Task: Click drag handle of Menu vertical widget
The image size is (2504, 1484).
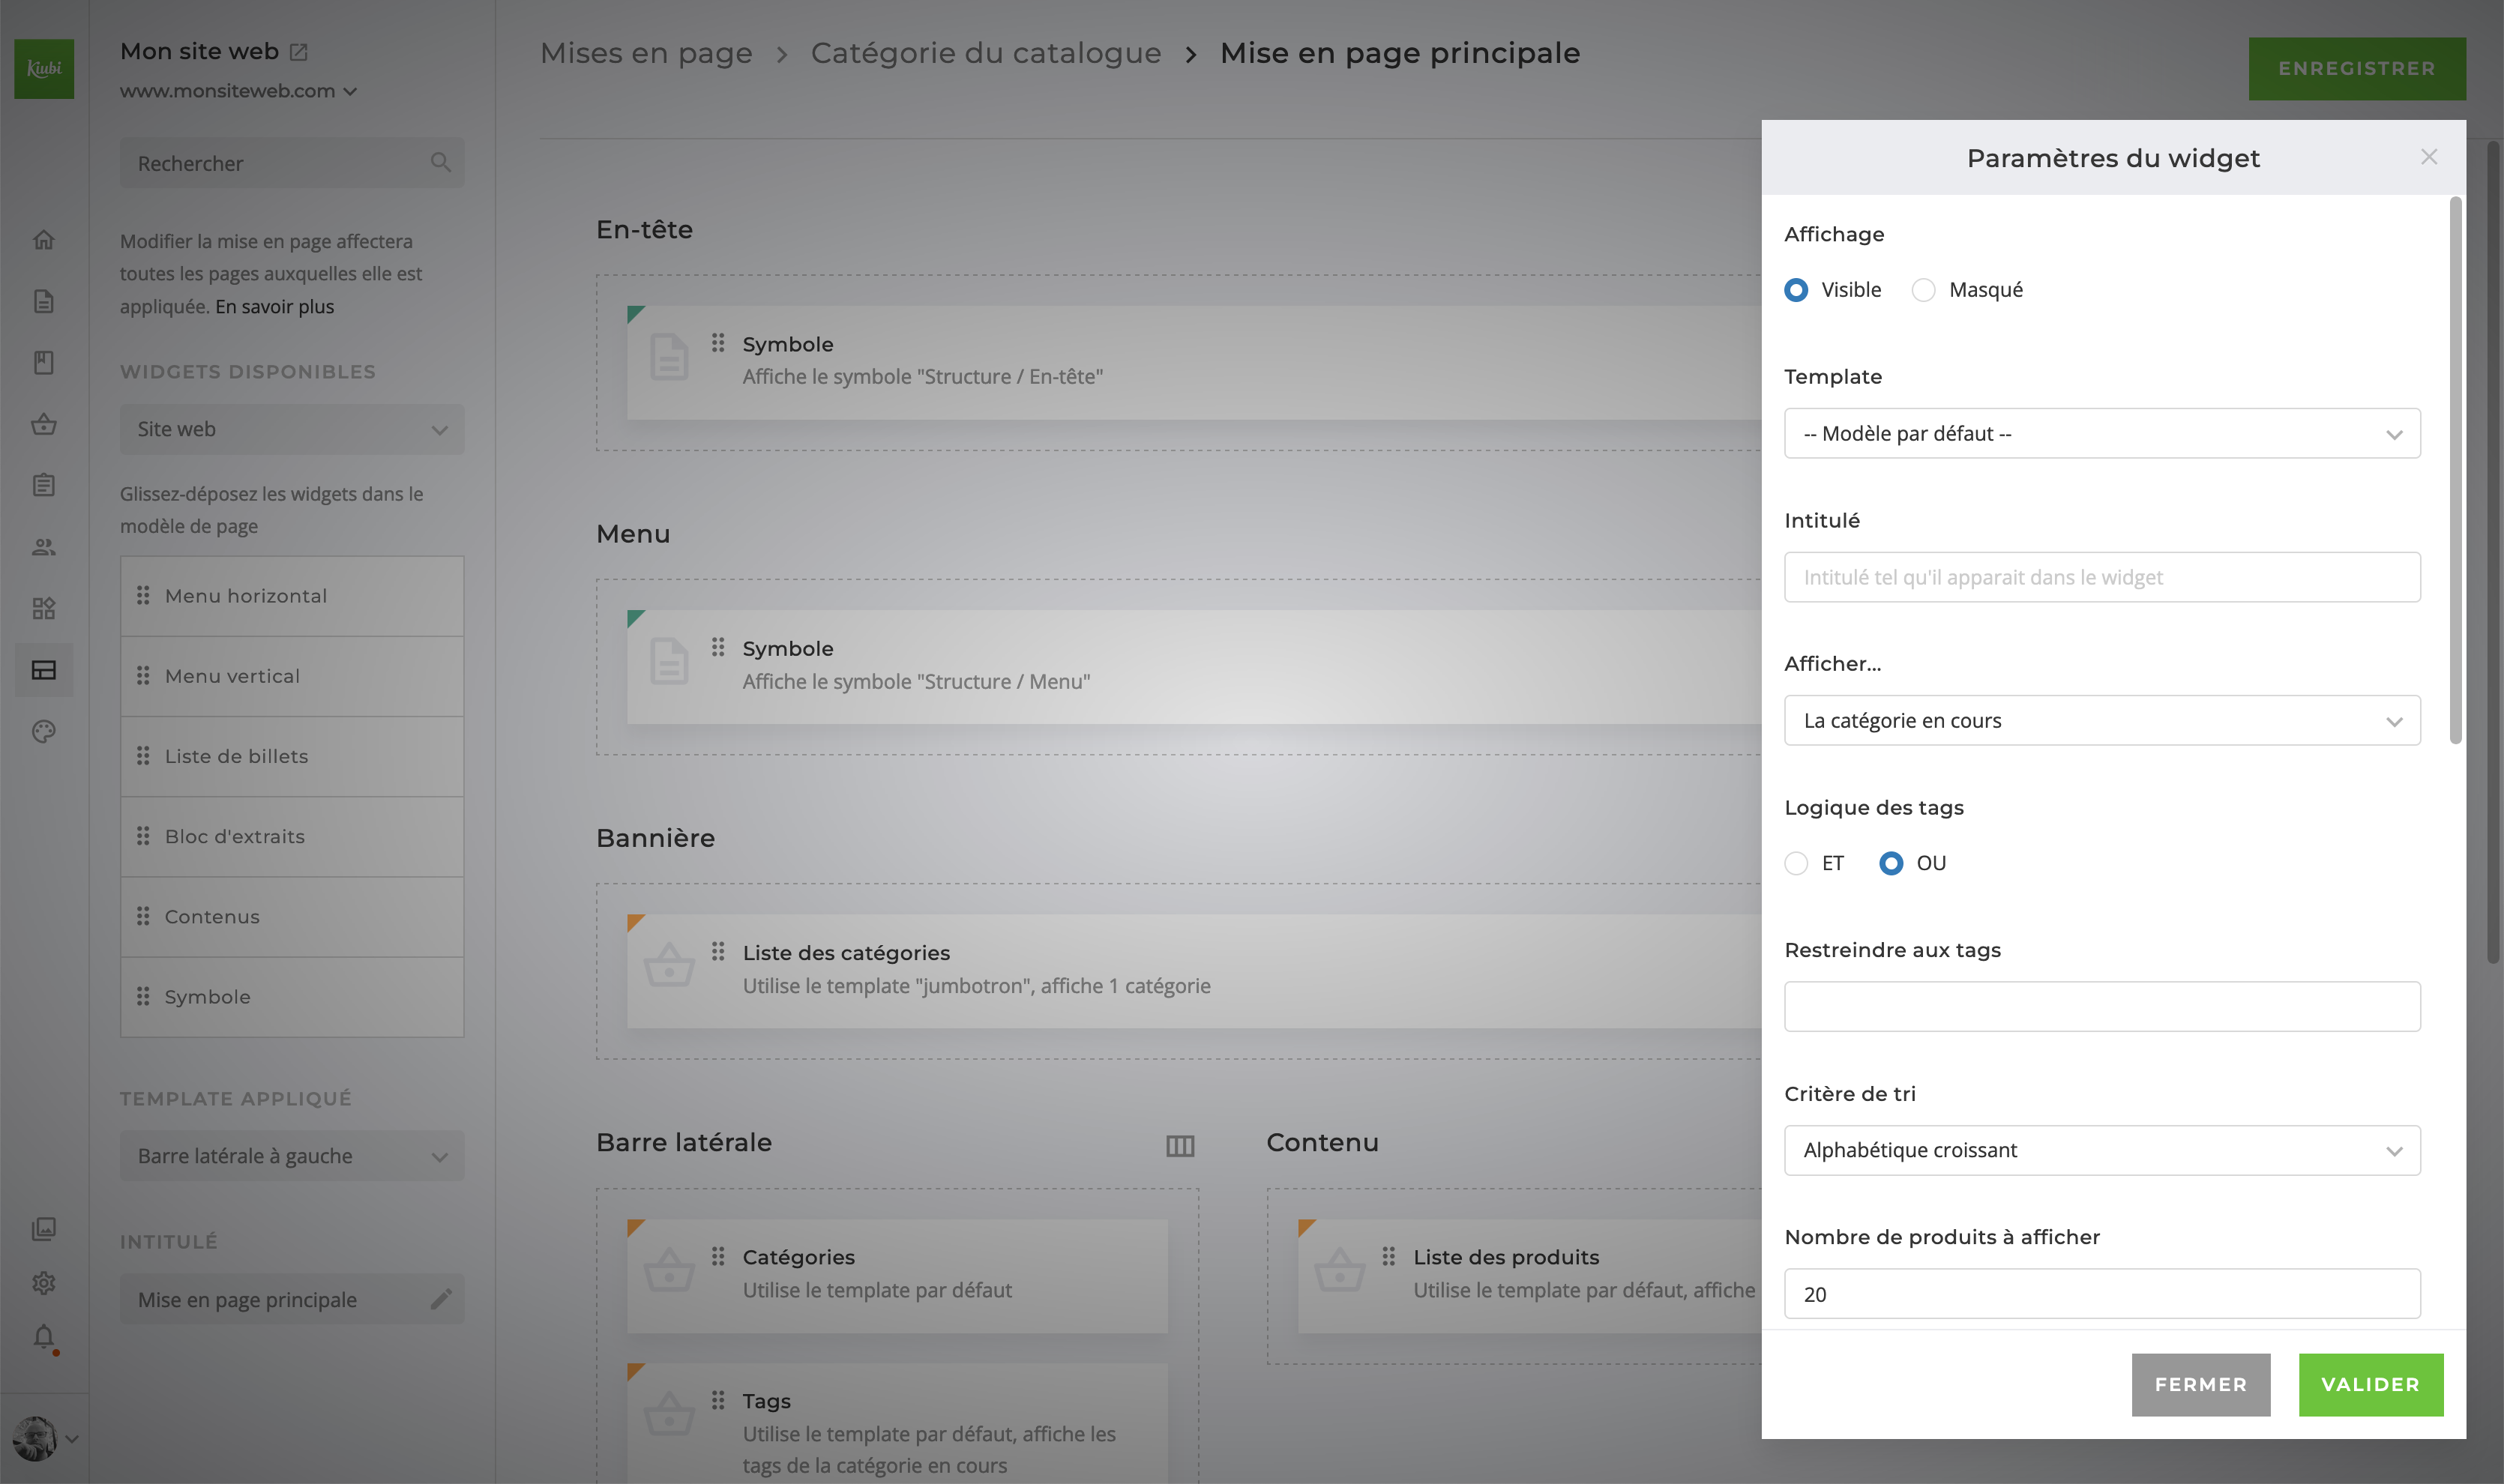Action: click(143, 676)
